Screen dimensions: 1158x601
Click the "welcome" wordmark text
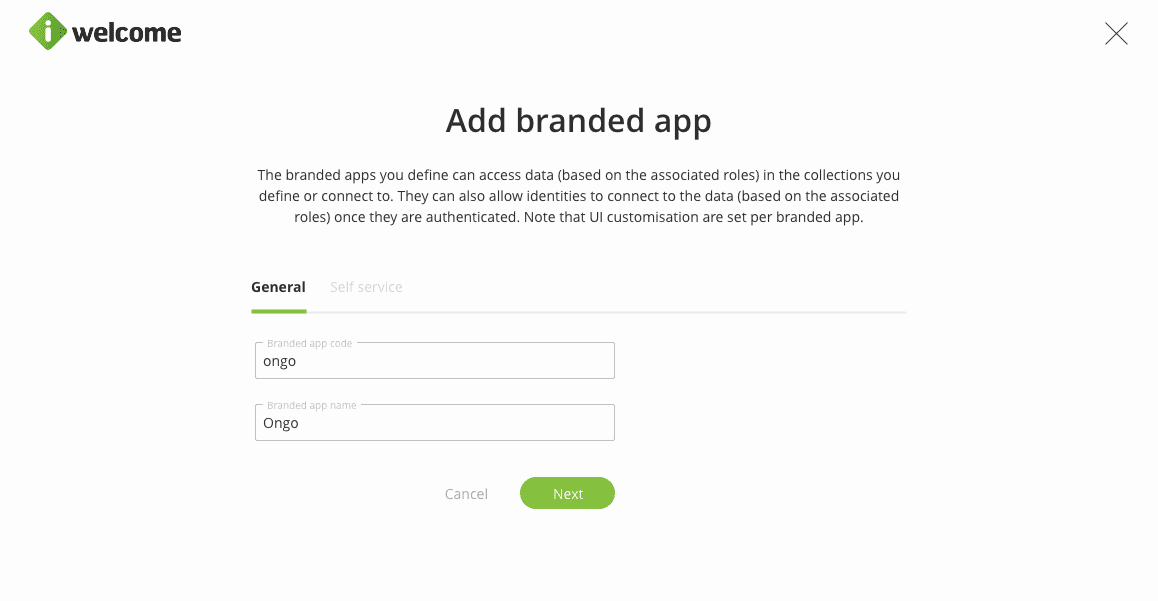[x=126, y=33]
